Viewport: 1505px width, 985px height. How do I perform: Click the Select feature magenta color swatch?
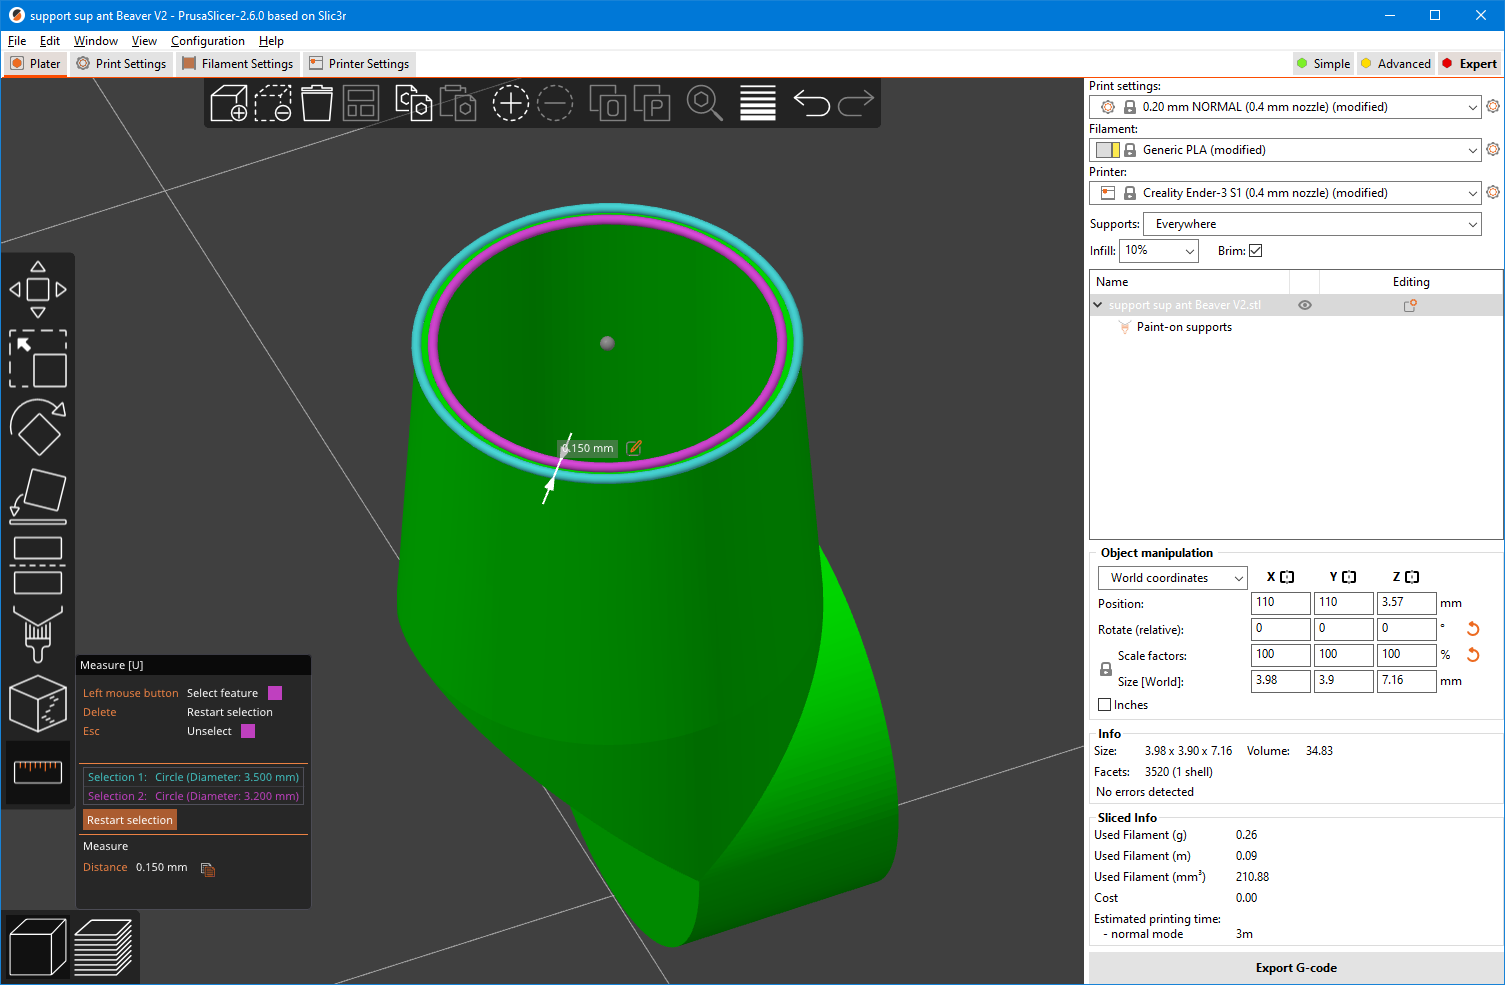click(275, 693)
